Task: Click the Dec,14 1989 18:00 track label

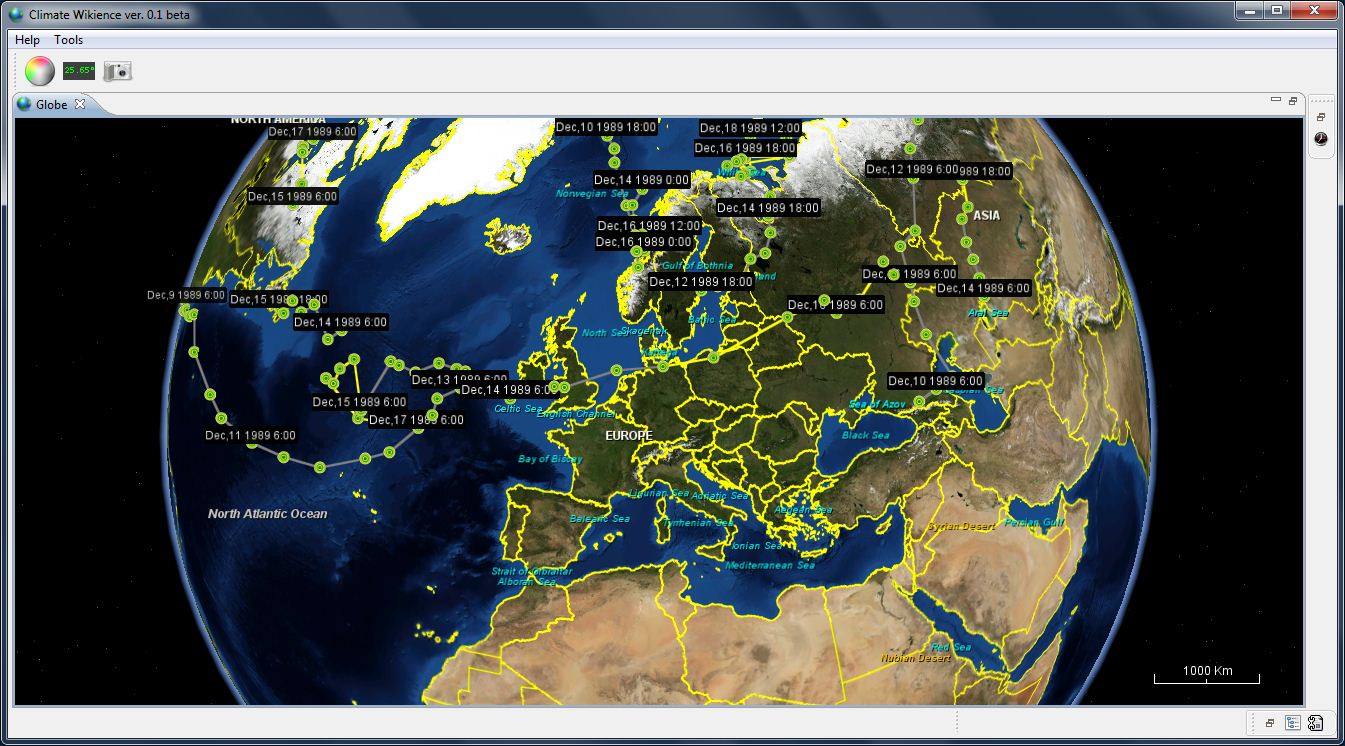Action: tap(768, 208)
